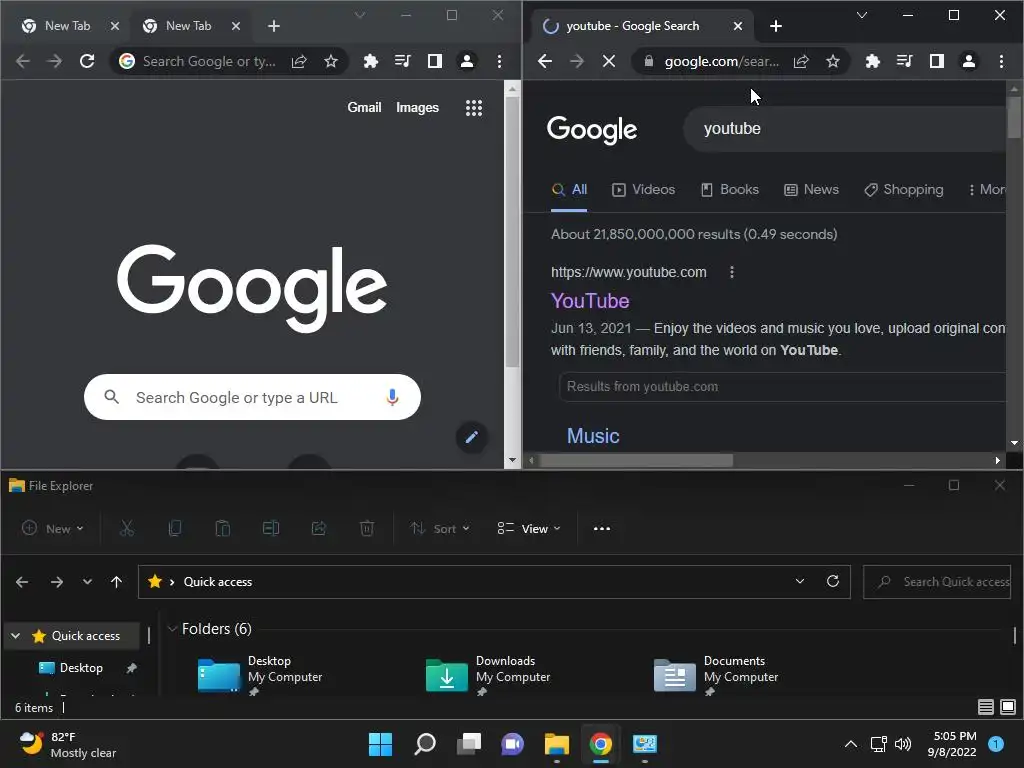
Task: Open profile avatar in right Chrome window
Action: point(968,61)
